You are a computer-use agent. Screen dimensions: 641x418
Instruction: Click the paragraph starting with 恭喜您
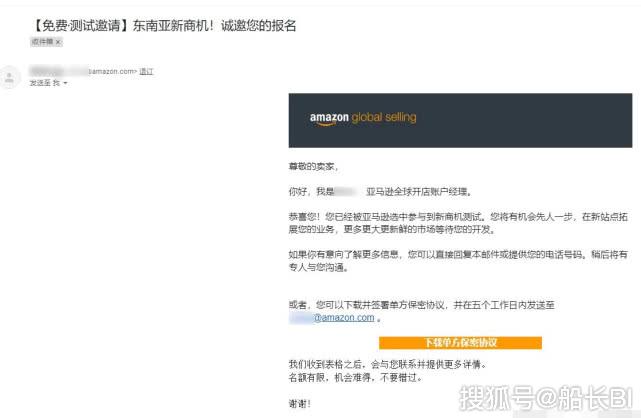tap(460, 221)
